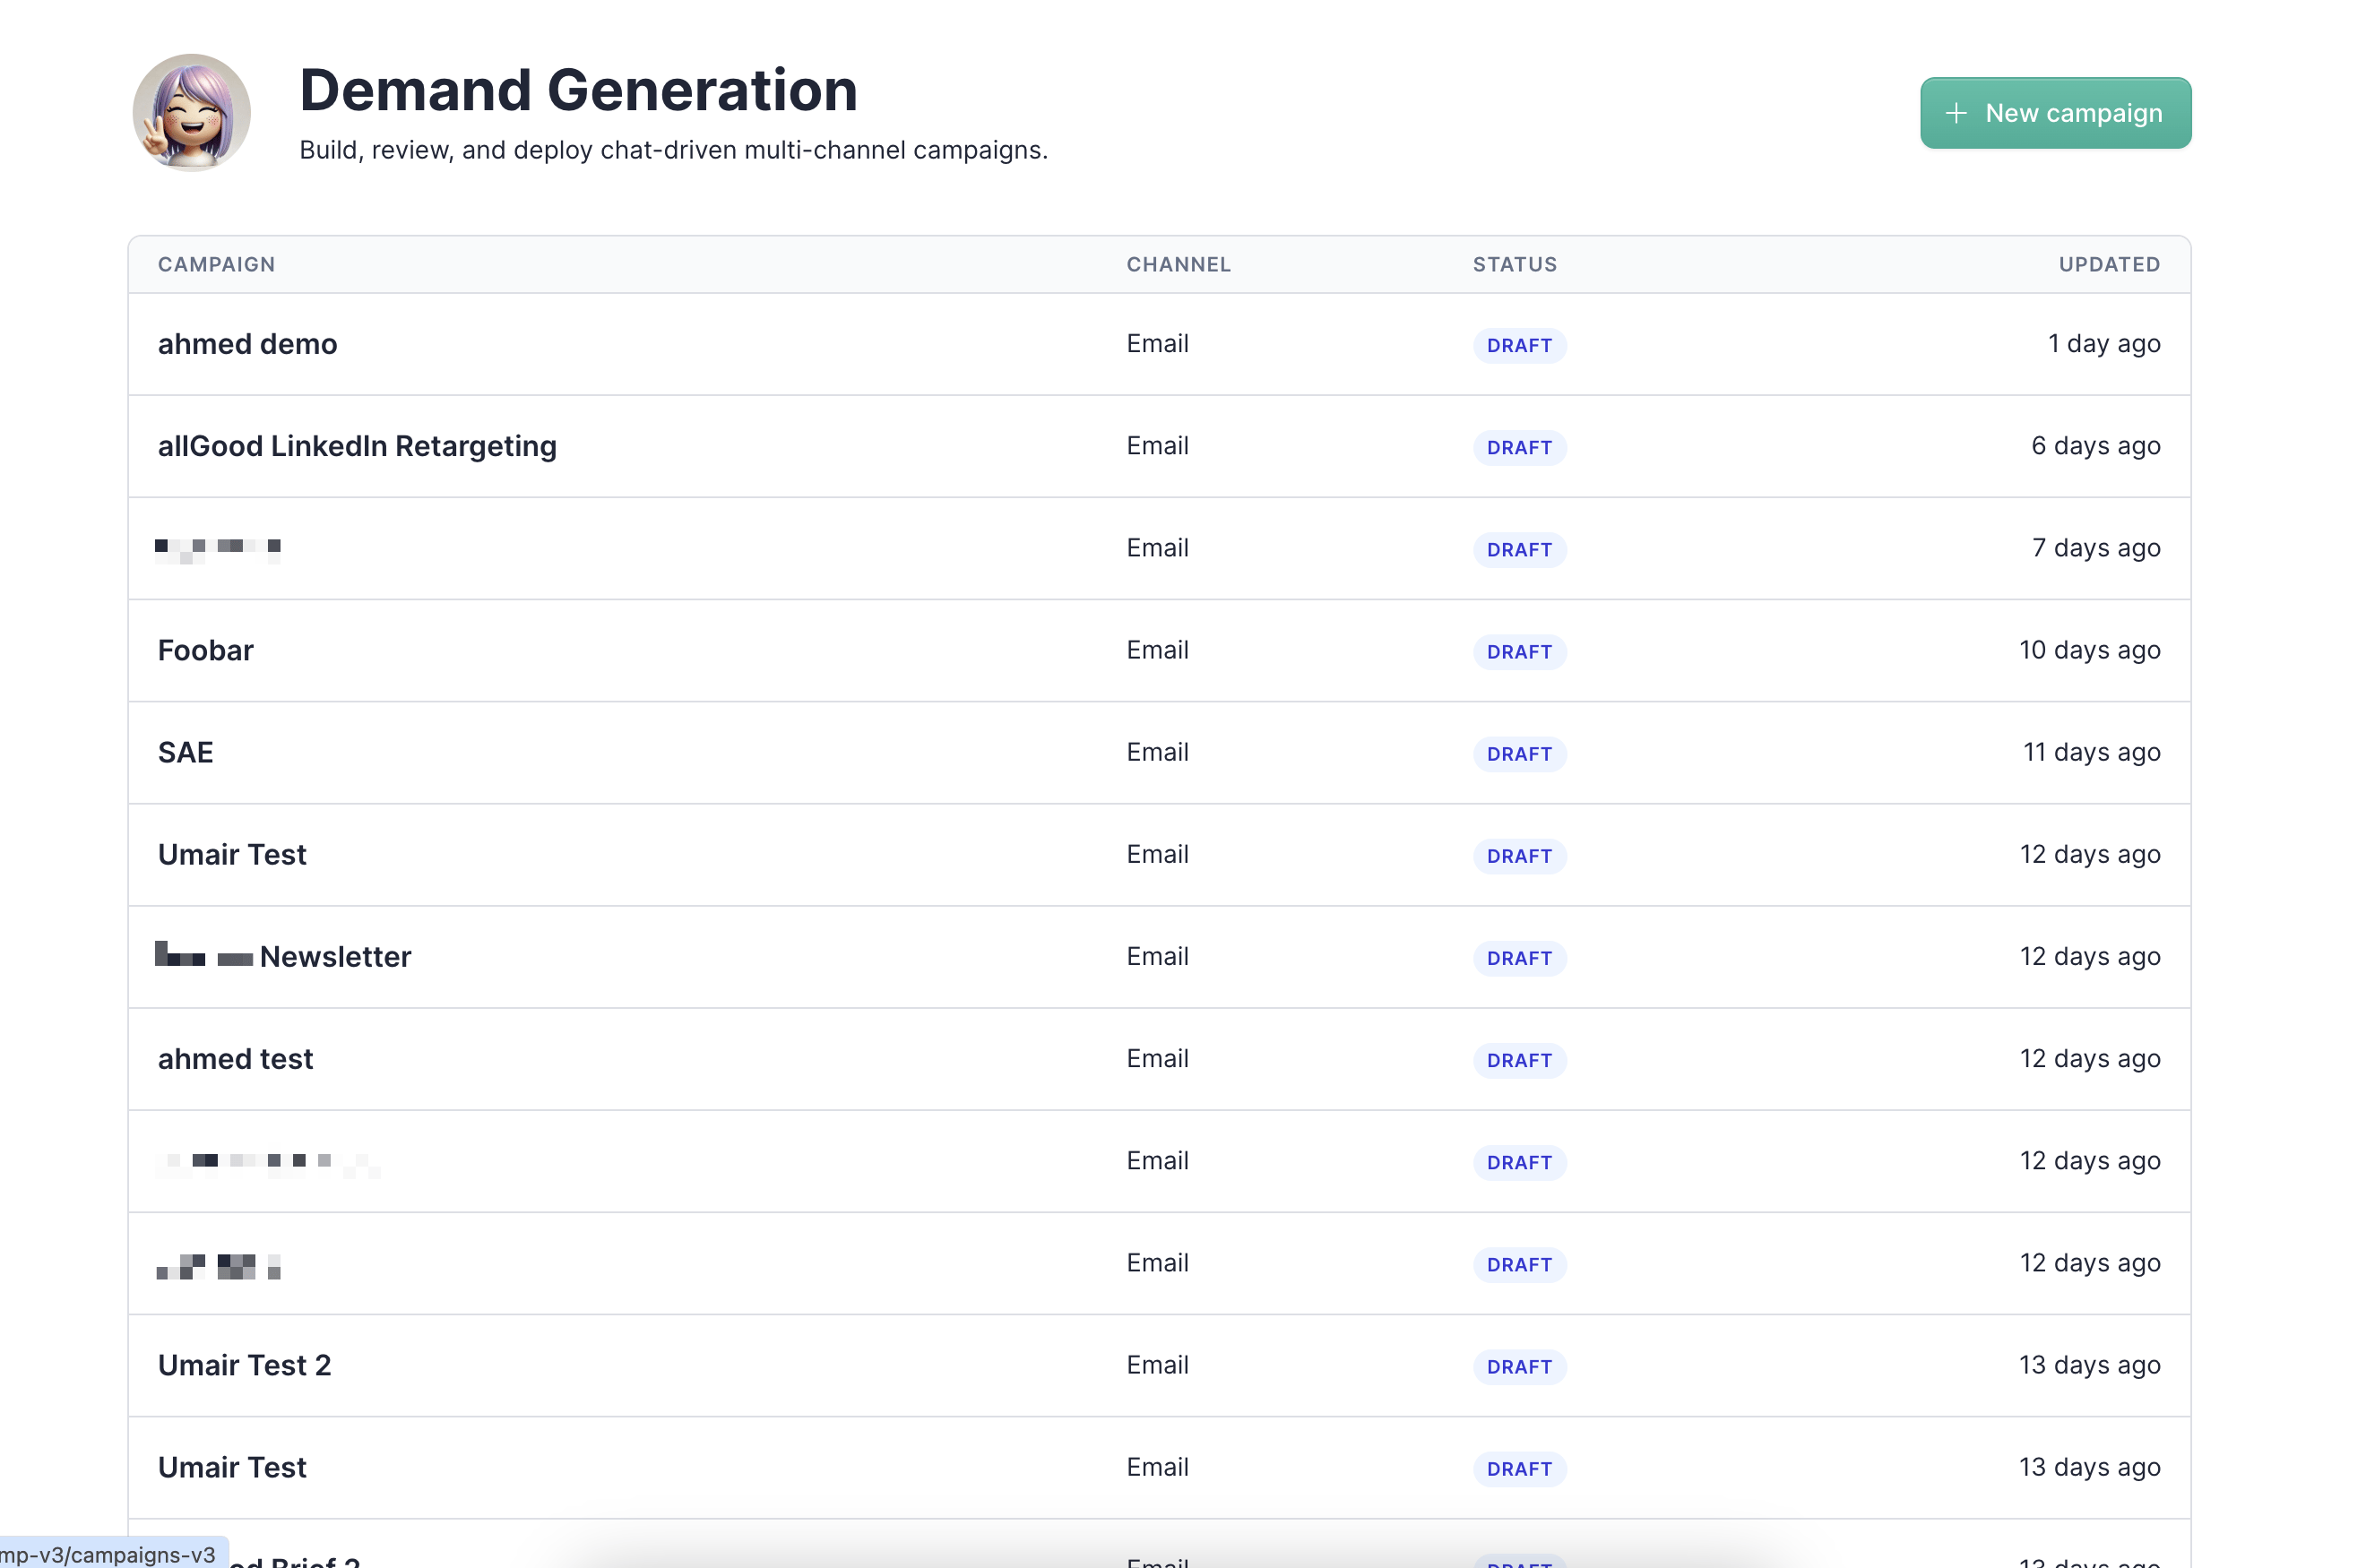Click the Email cell in the 7 days ago row
The width and height of the screenshot is (2366, 1568).
click(x=1157, y=548)
